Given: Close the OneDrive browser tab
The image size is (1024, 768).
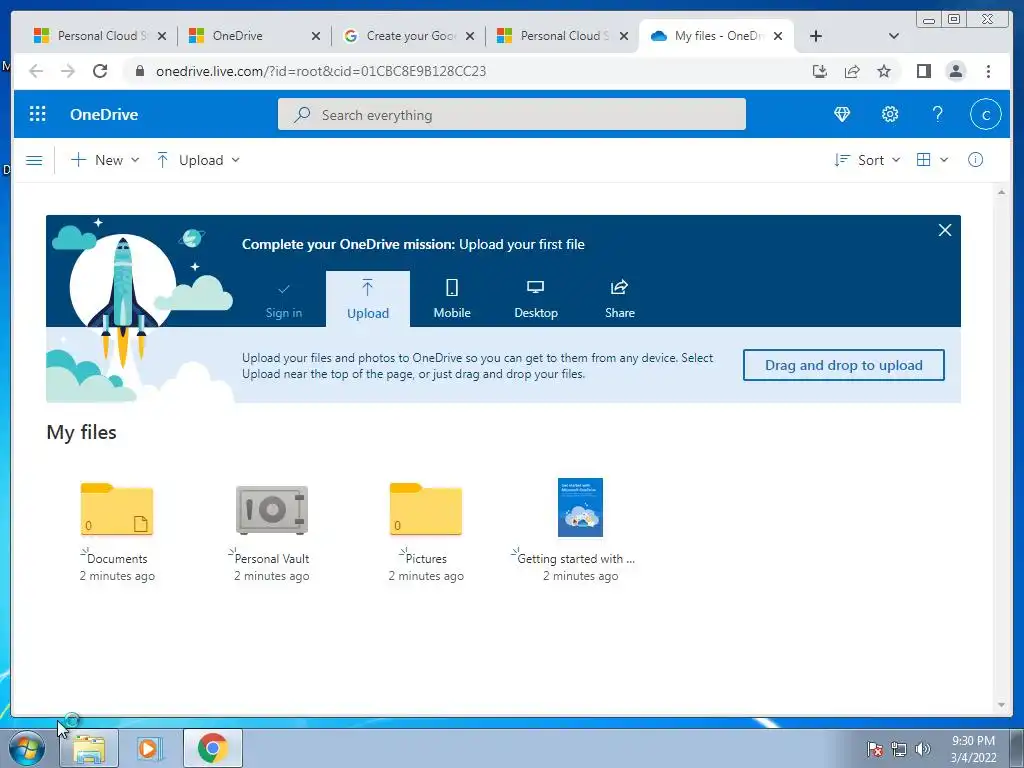Looking at the screenshot, I should pos(315,36).
